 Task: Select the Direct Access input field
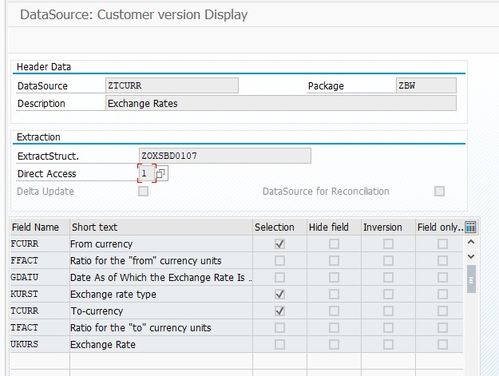146,174
